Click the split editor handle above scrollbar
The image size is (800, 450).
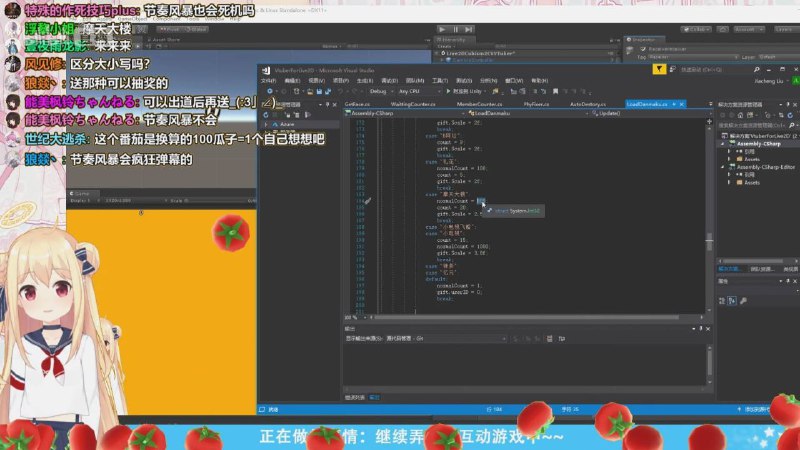tap(709, 121)
